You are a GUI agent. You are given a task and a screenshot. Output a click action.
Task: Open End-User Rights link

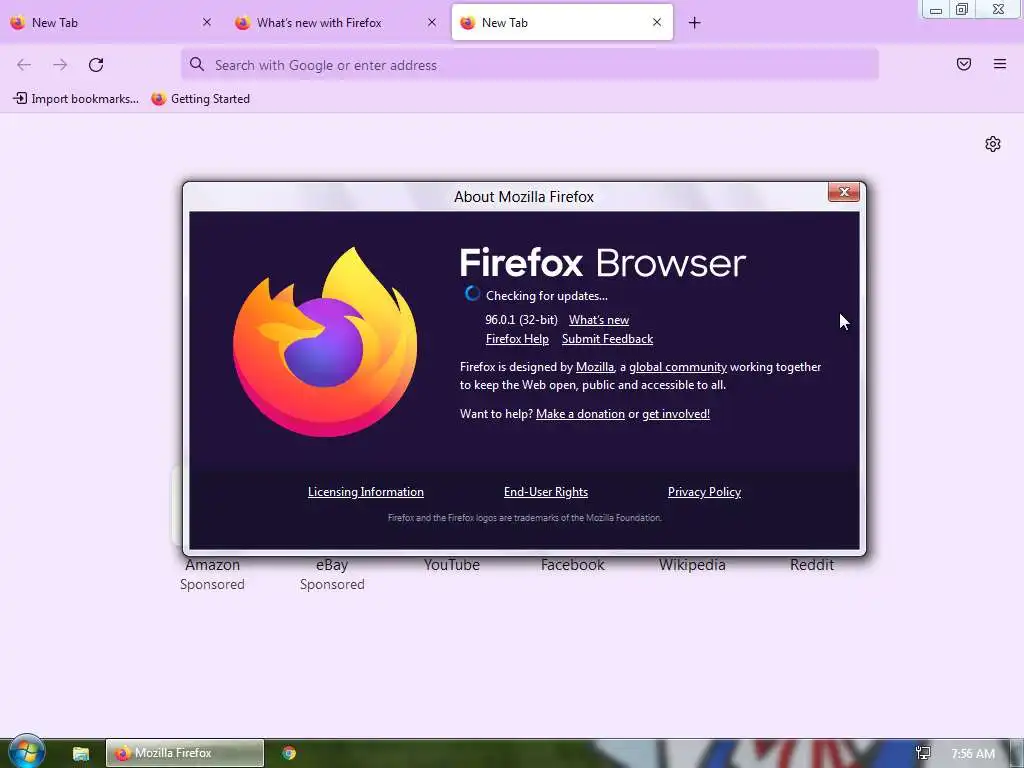(x=546, y=492)
